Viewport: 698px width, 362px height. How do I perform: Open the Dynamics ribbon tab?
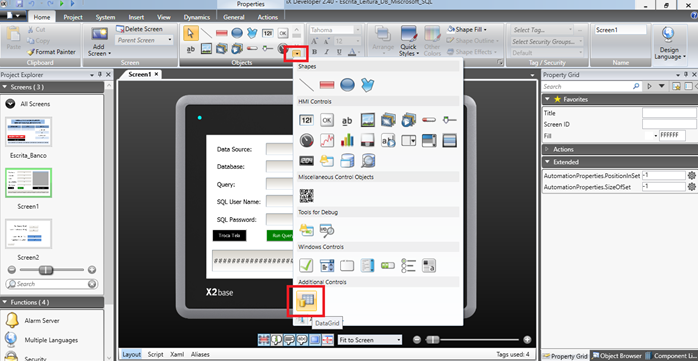coord(196,17)
